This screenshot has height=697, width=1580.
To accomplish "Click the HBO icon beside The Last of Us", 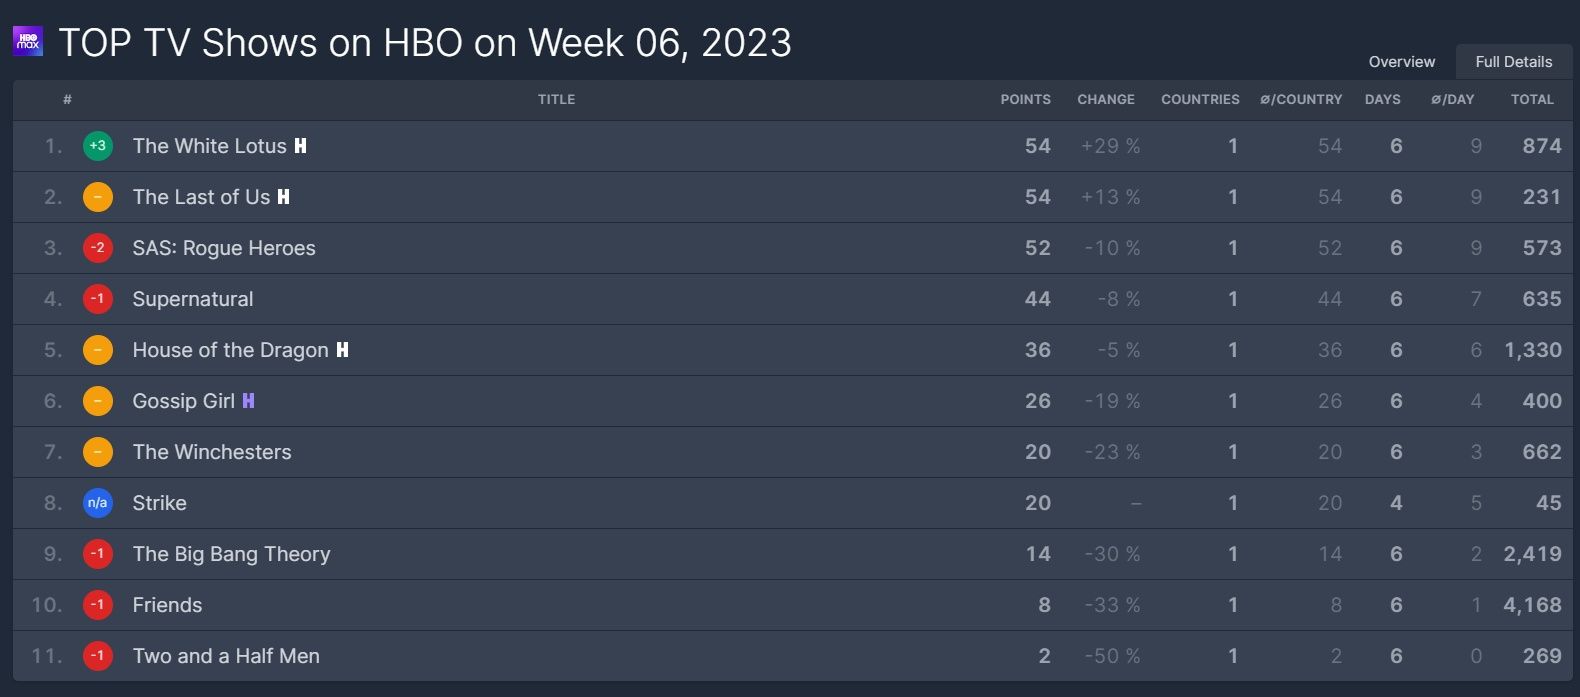I will [284, 197].
